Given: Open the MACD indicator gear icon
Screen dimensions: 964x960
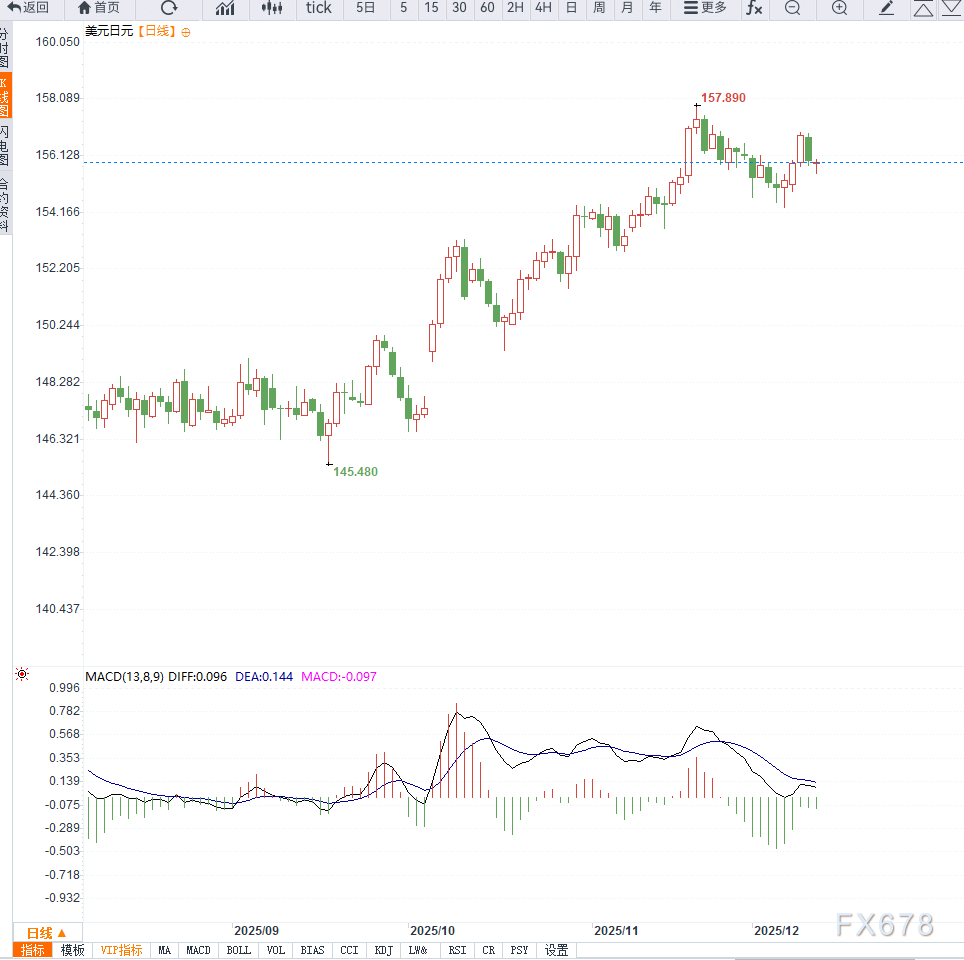Looking at the screenshot, I should pyautogui.click(x=22, y=676).
